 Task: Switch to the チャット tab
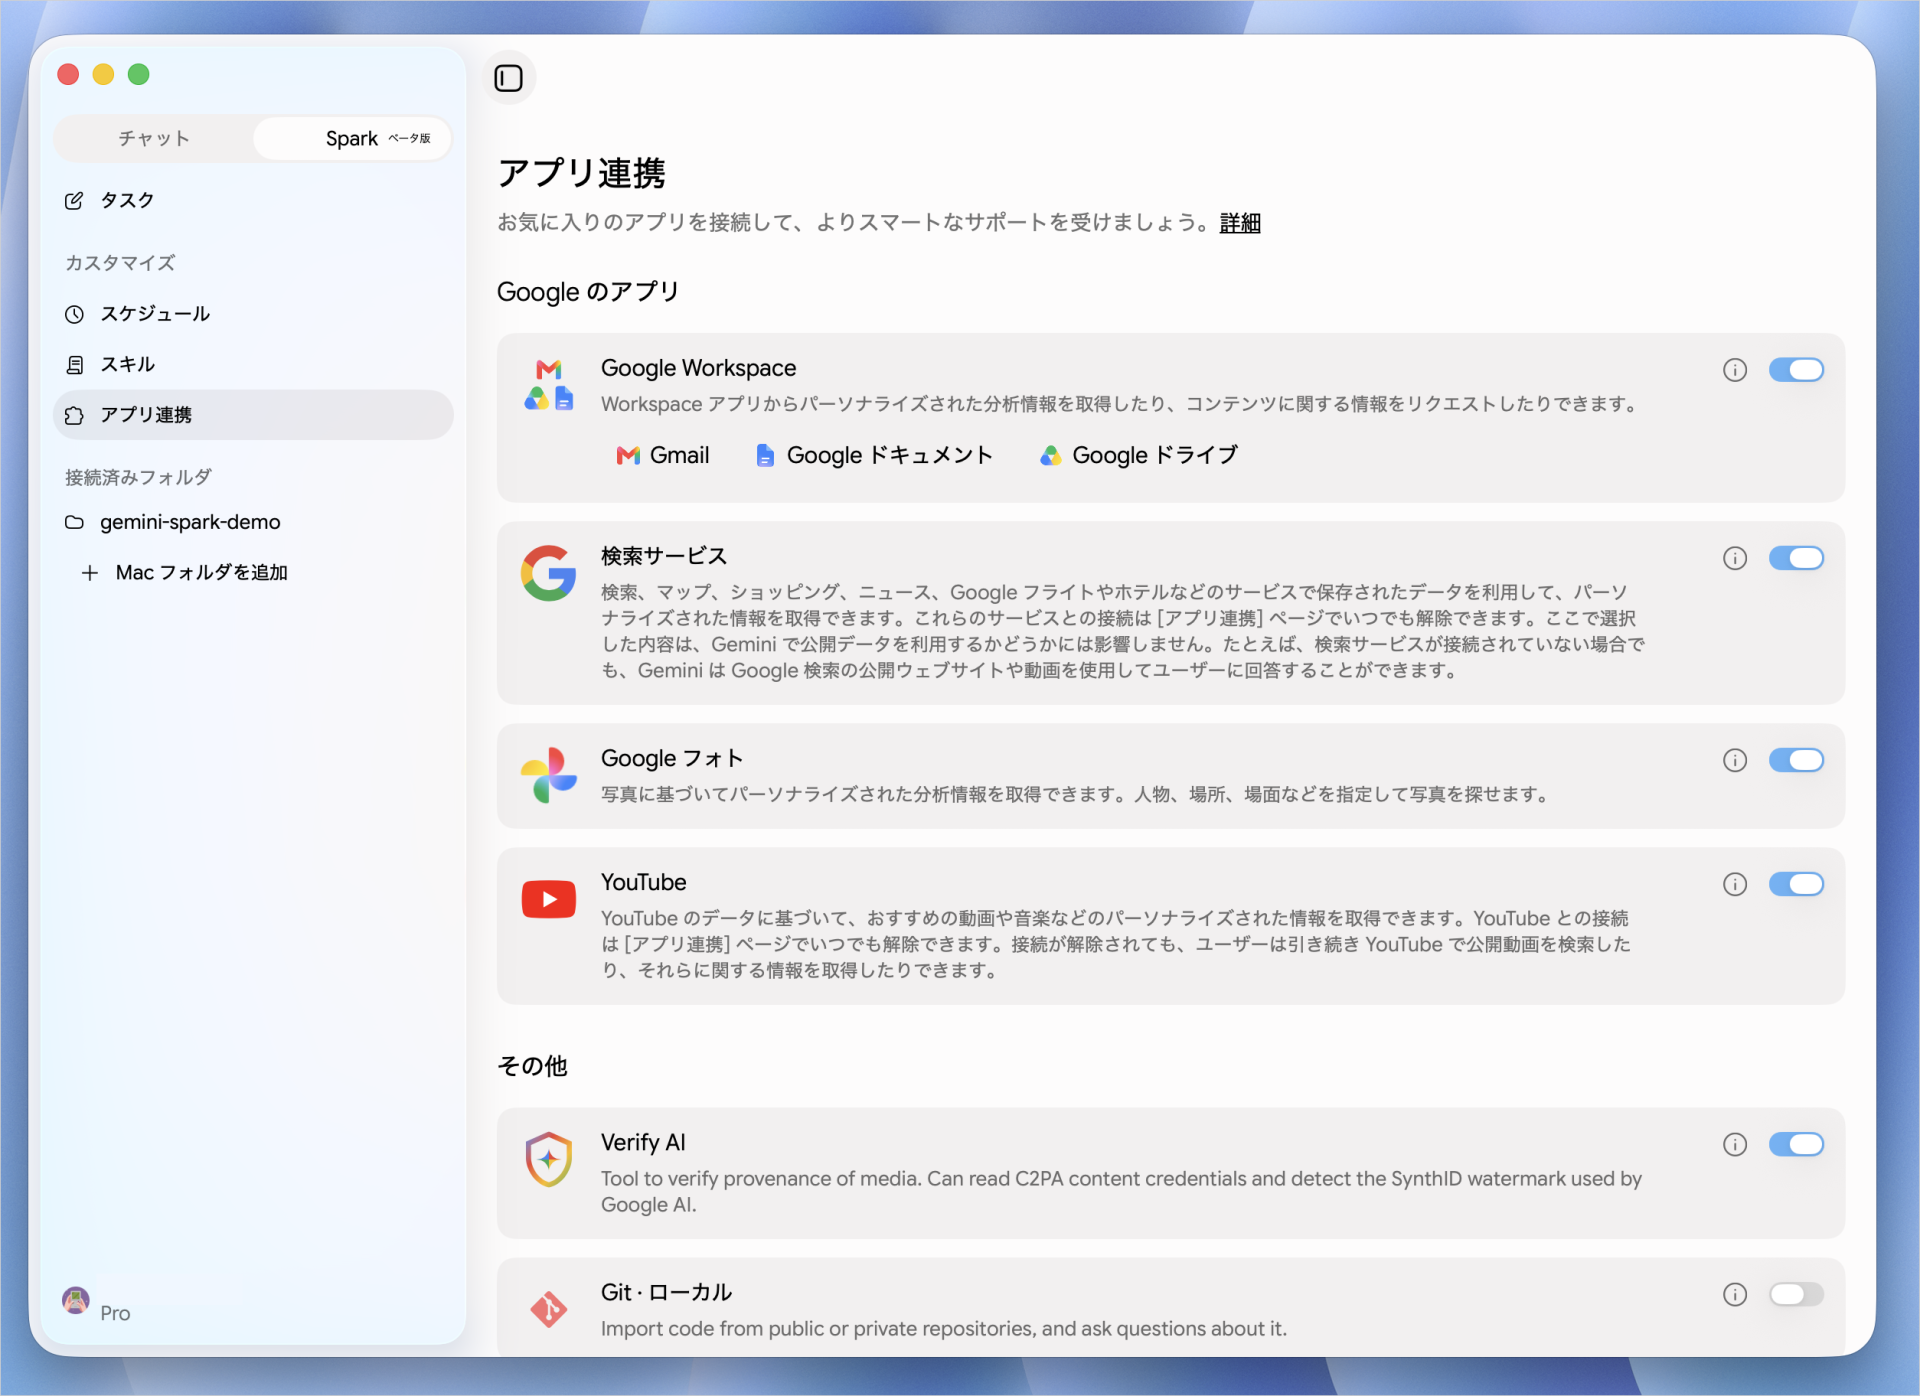click(154, 138)
